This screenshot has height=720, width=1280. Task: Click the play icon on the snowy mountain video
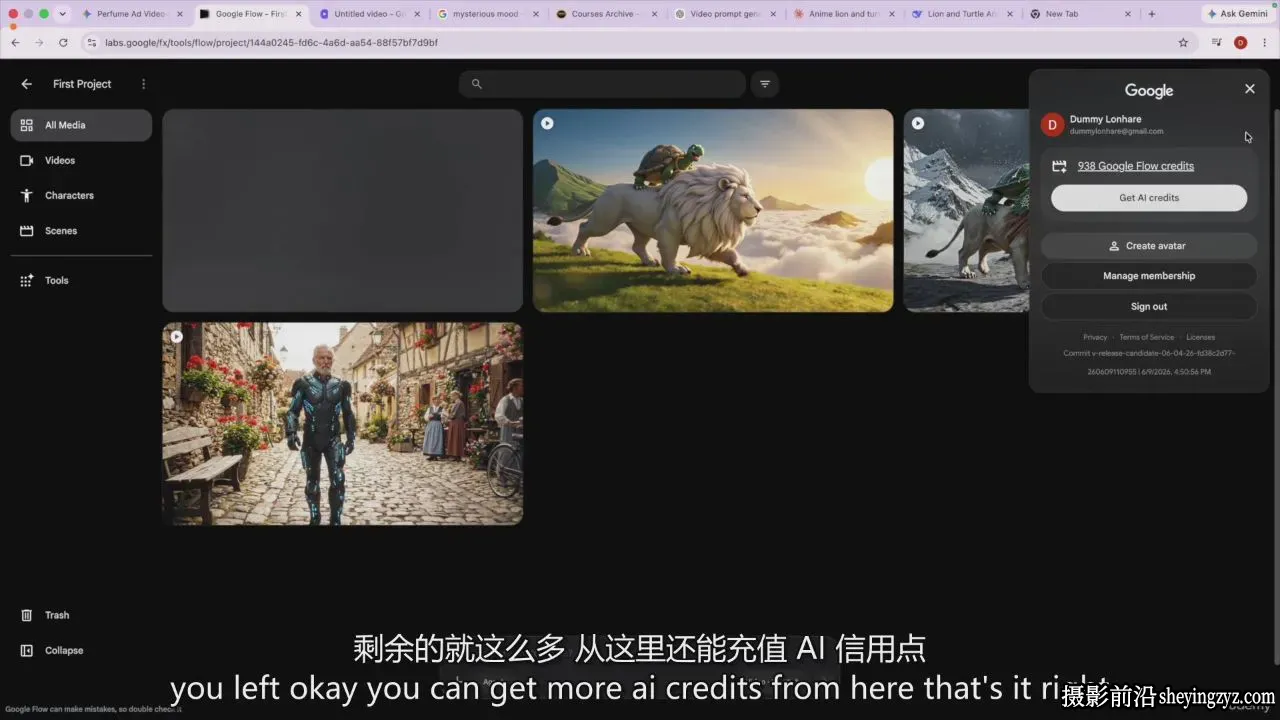point(918,123)
